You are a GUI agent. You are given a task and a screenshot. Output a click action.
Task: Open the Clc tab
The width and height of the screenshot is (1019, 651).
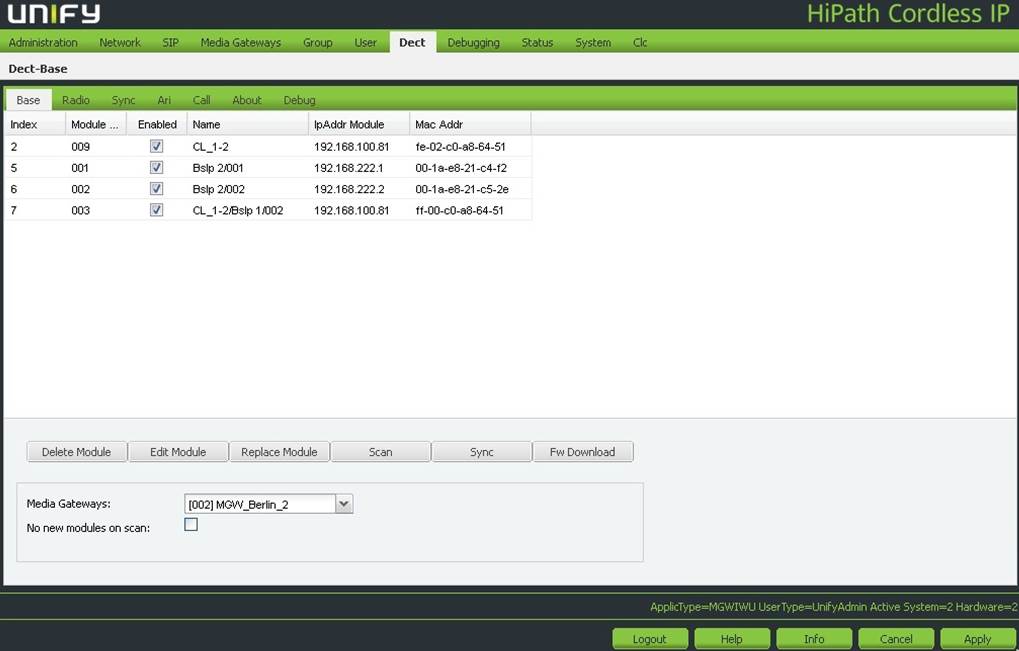[639, 42]
